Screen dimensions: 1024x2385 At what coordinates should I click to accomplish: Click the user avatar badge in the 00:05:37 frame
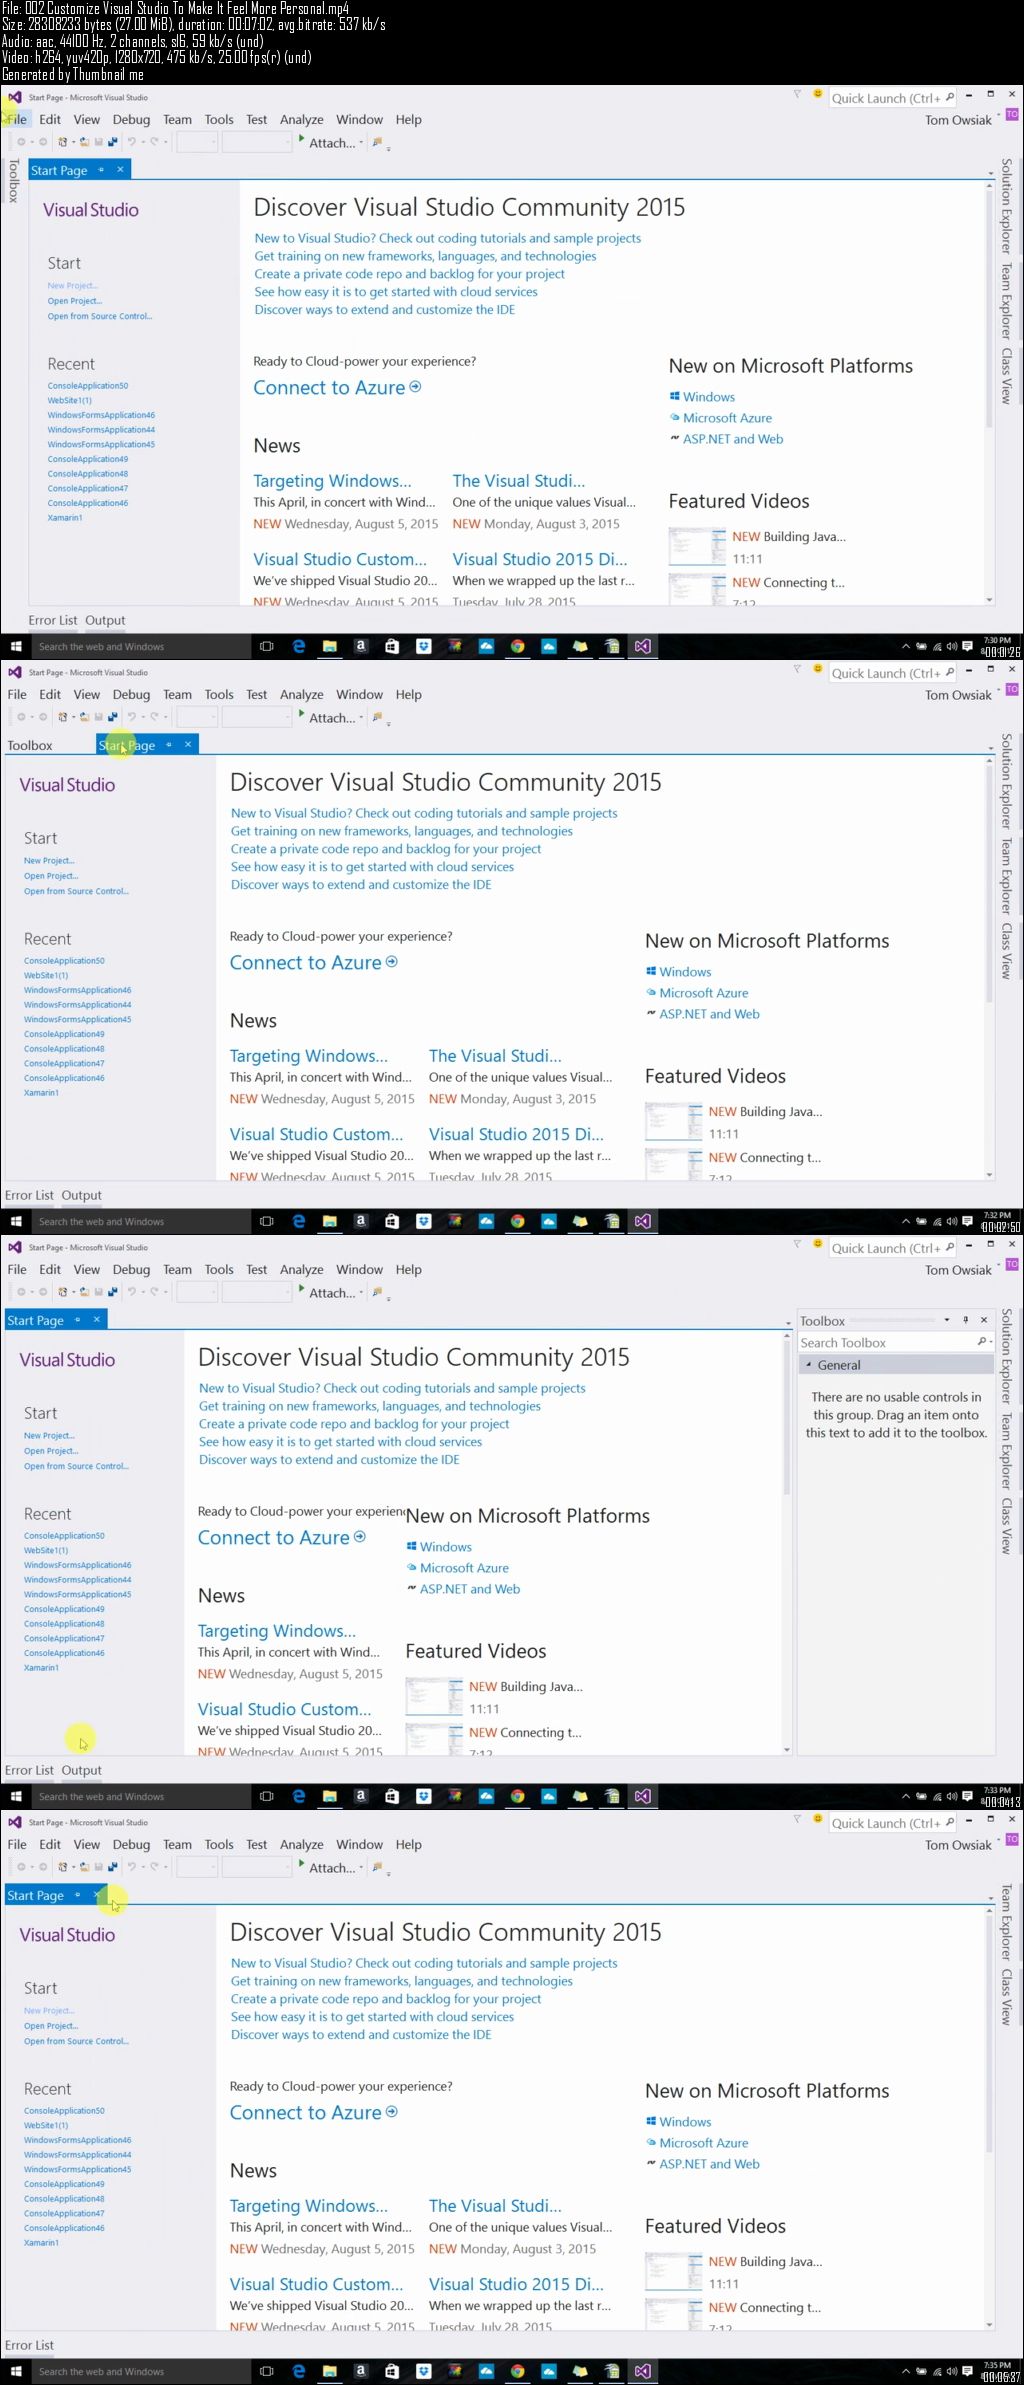pos(1012,1840)
